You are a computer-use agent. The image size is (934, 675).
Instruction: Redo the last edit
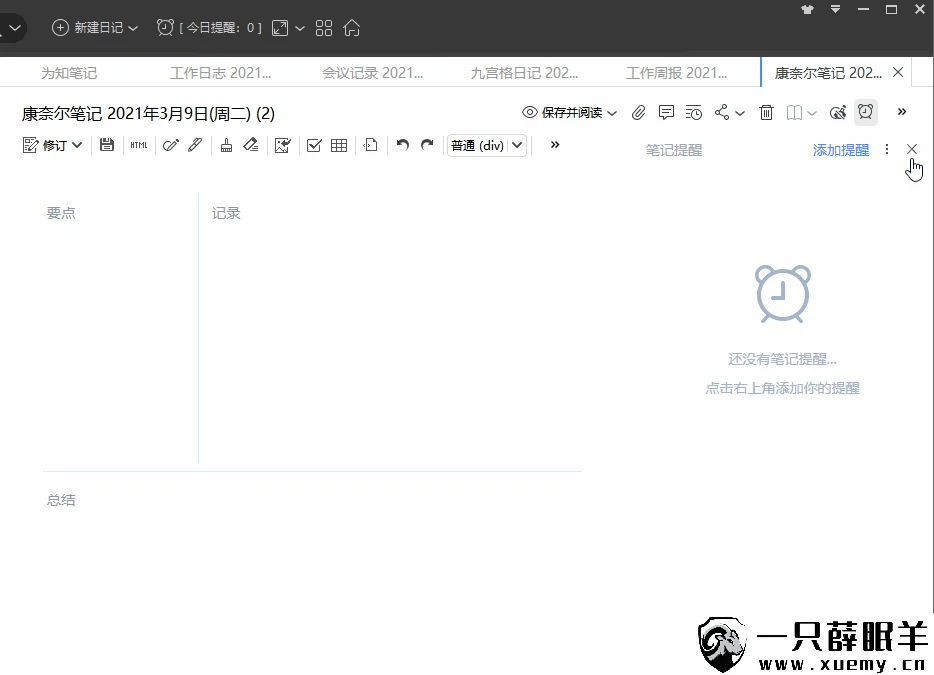tap(427, 145)
